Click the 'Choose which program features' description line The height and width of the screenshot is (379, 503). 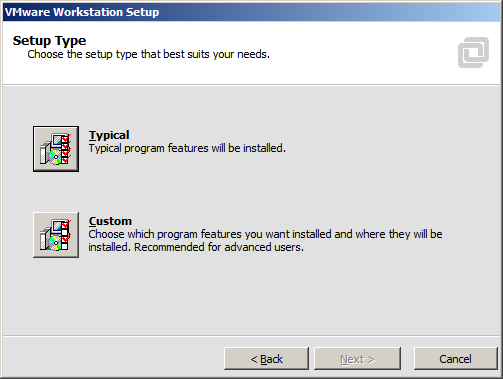tap(265, 234)
